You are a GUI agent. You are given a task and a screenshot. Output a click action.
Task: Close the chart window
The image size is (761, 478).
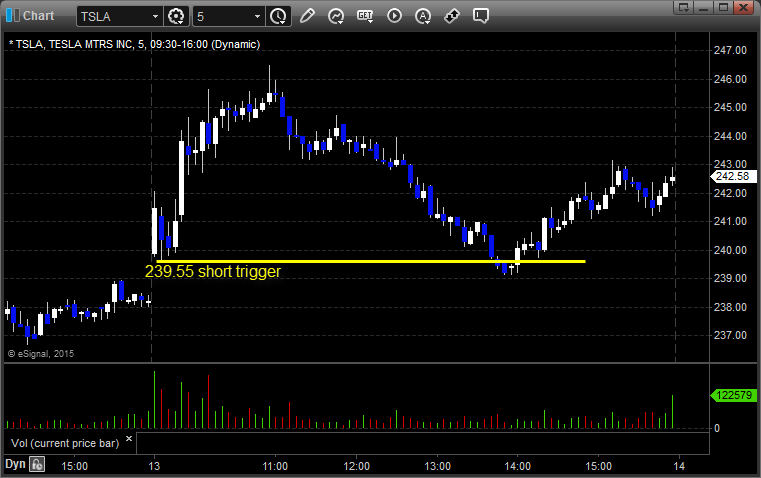click(x=743, y=7)
